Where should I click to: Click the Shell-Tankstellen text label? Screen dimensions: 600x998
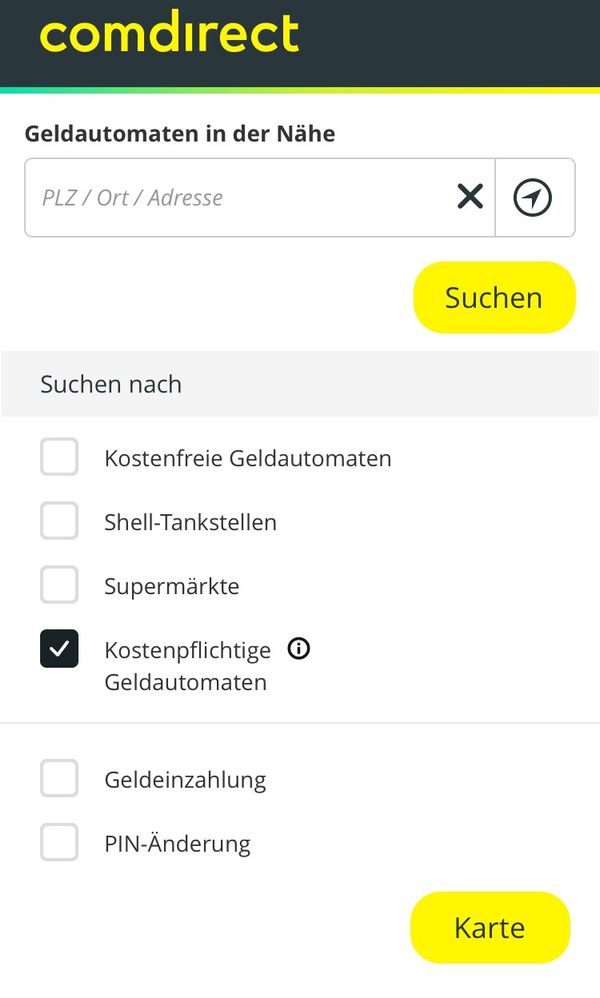pos(190,520)
